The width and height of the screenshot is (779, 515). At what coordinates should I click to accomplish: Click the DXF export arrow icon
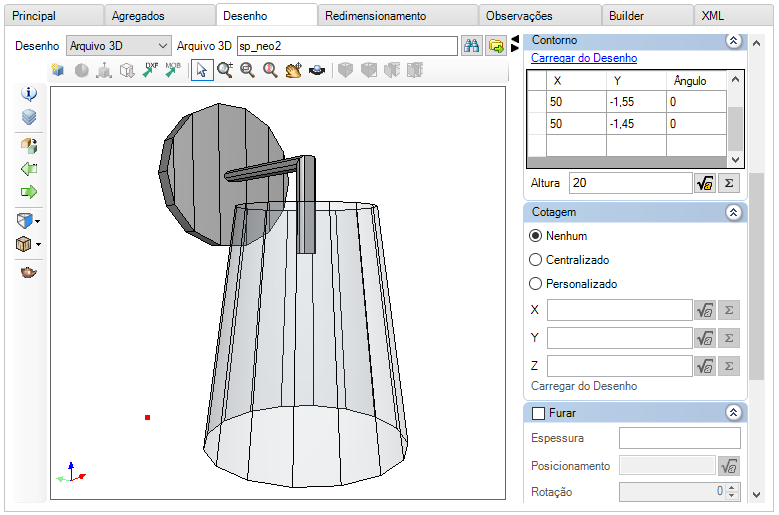click(150, 70)
